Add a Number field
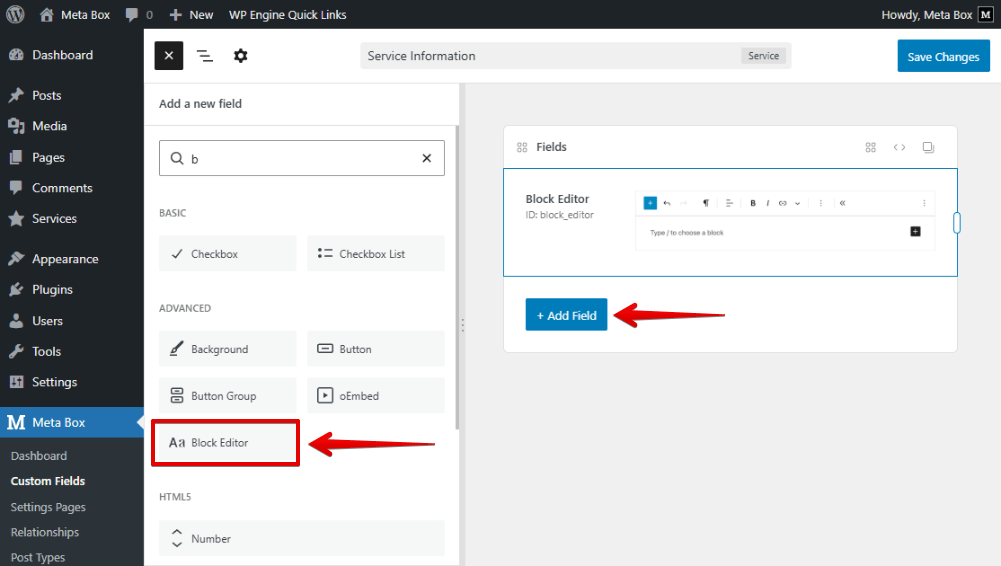This screenshot has height=566, width=1001. 301,538
